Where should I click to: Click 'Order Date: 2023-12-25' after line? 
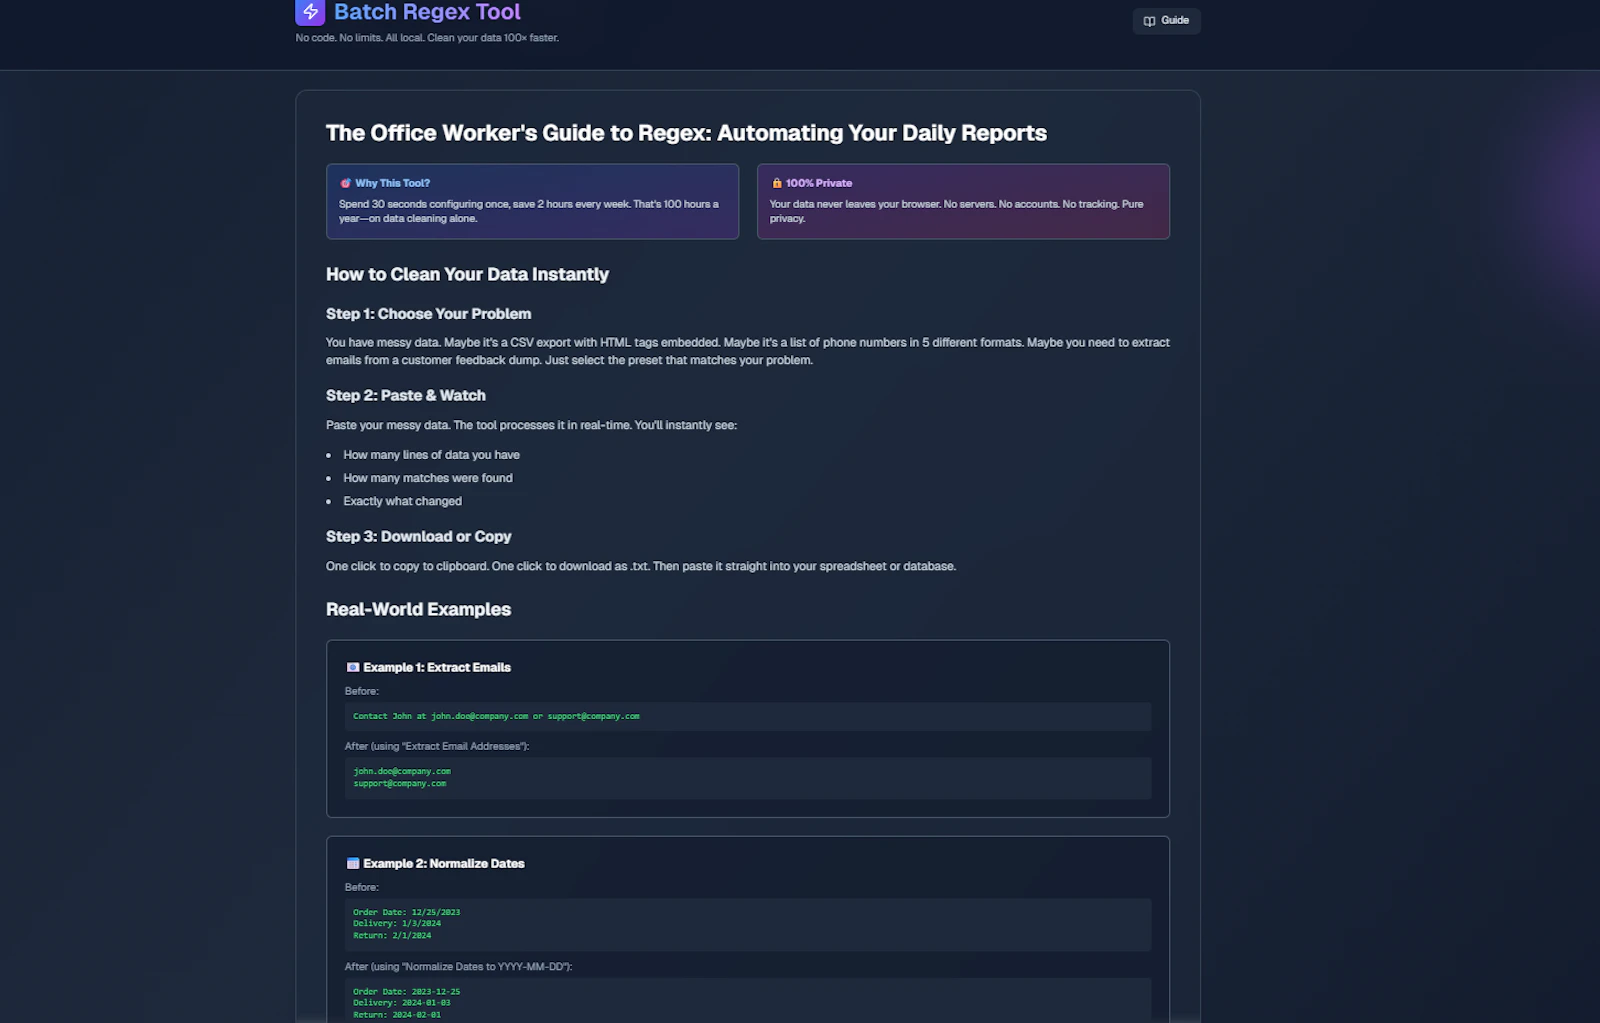(407, 991)
